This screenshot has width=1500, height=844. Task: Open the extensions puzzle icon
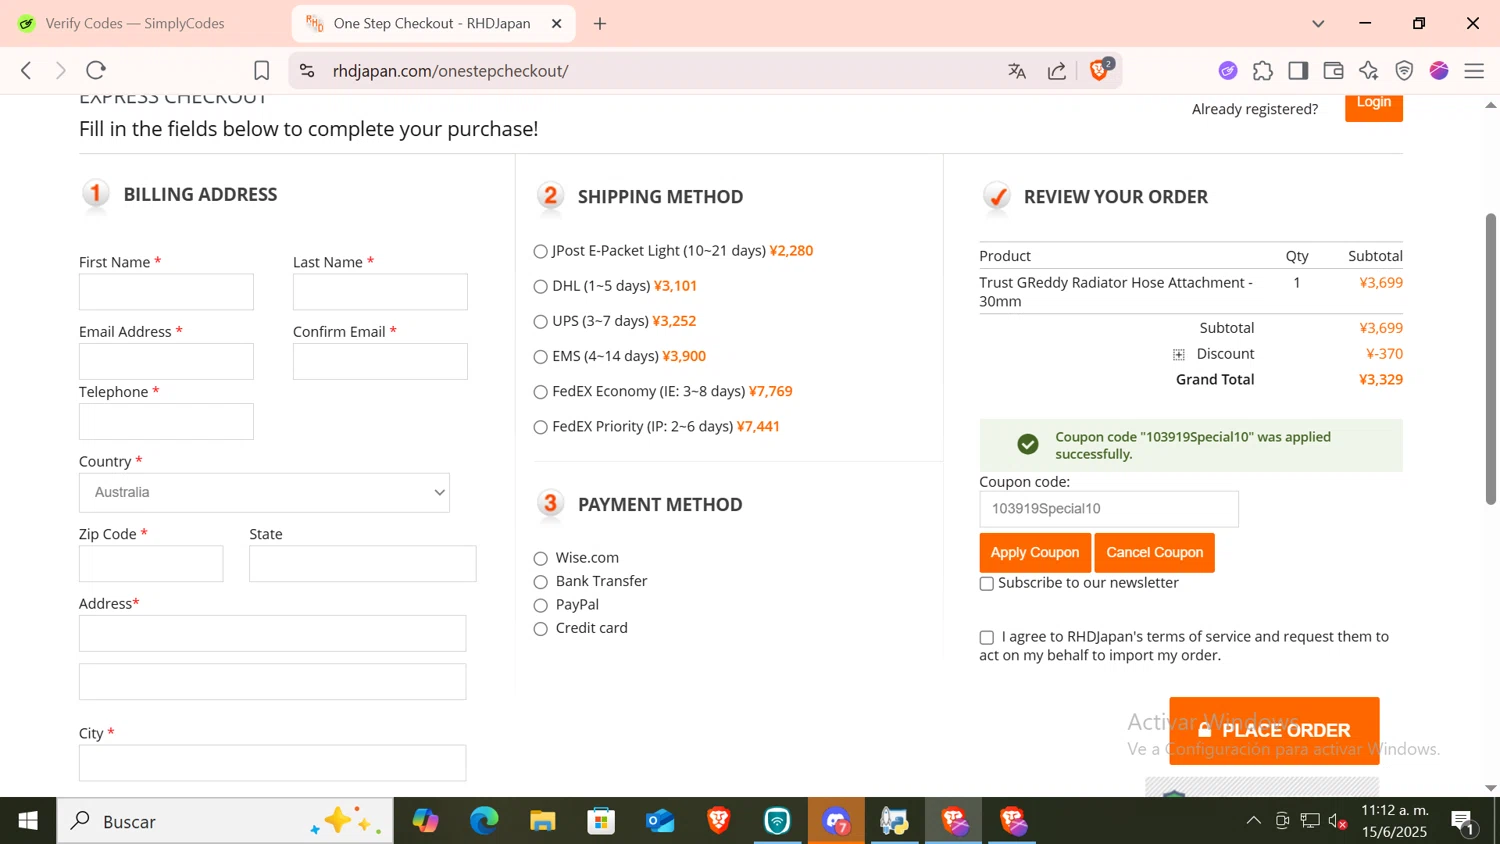tap(1263, 70)
